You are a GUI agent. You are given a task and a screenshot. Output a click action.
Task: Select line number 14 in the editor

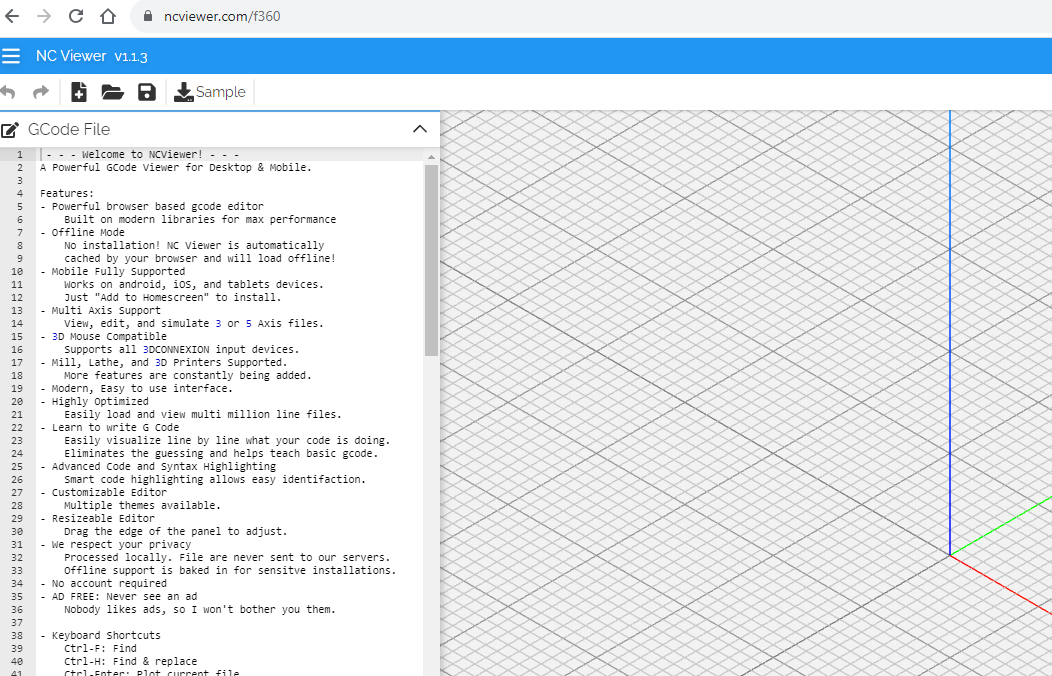point(16,323)
